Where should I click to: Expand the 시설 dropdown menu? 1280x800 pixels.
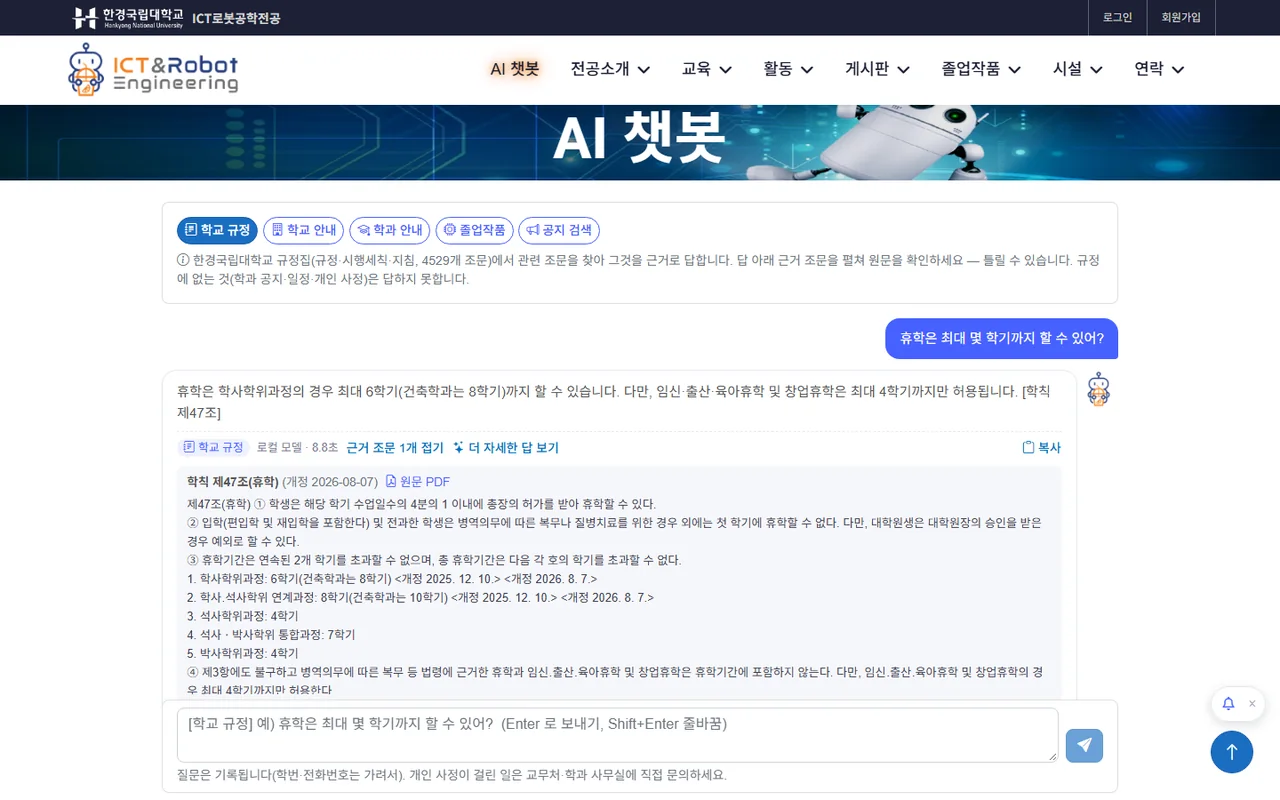tap(1078, 69)
